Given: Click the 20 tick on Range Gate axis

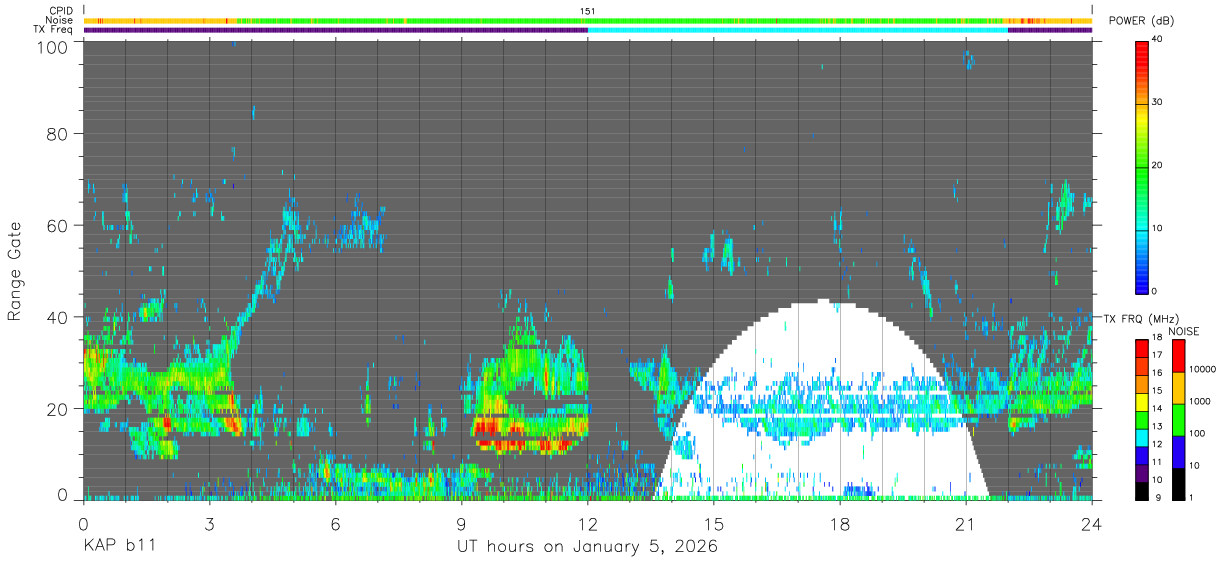Looking at the screenshot, I should pos(56,409).
